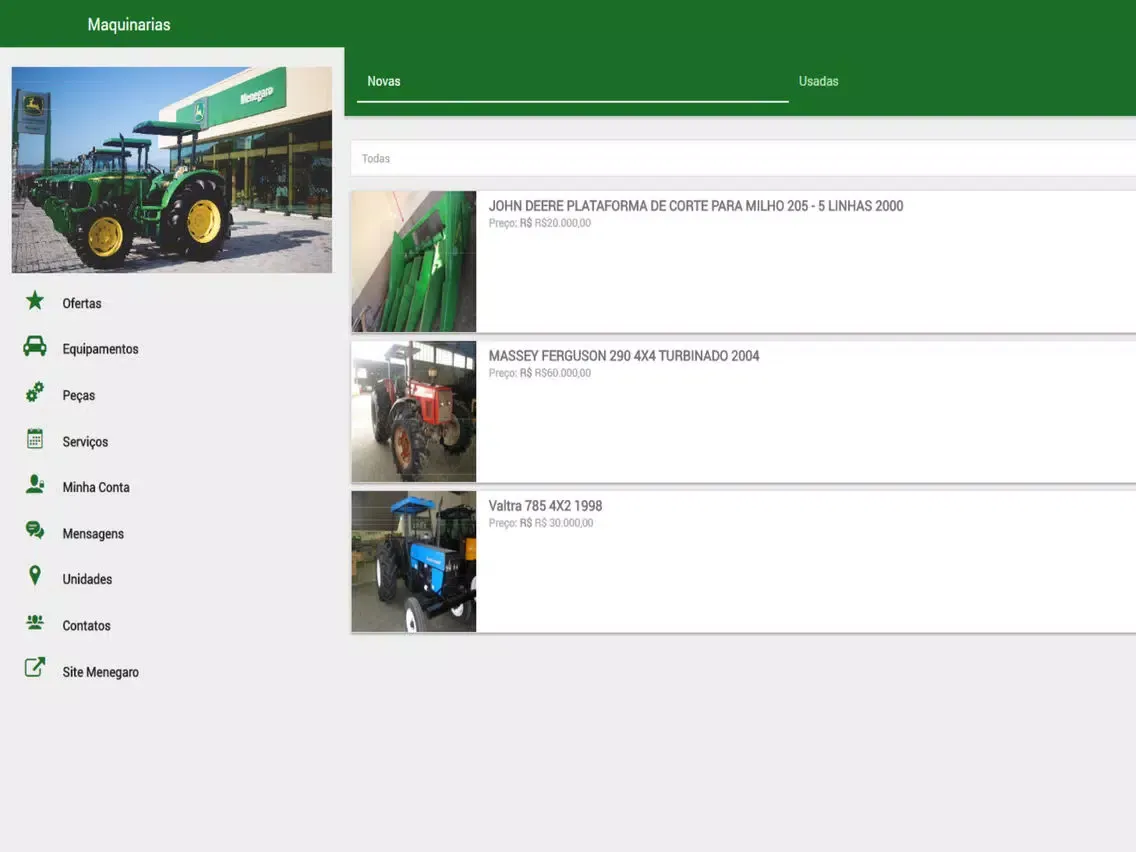The width and height of the screenshot is (1136, 852).
Task: Click the R$20.000,00 price text
Action: pyautogui.click(x=563, y=223)
